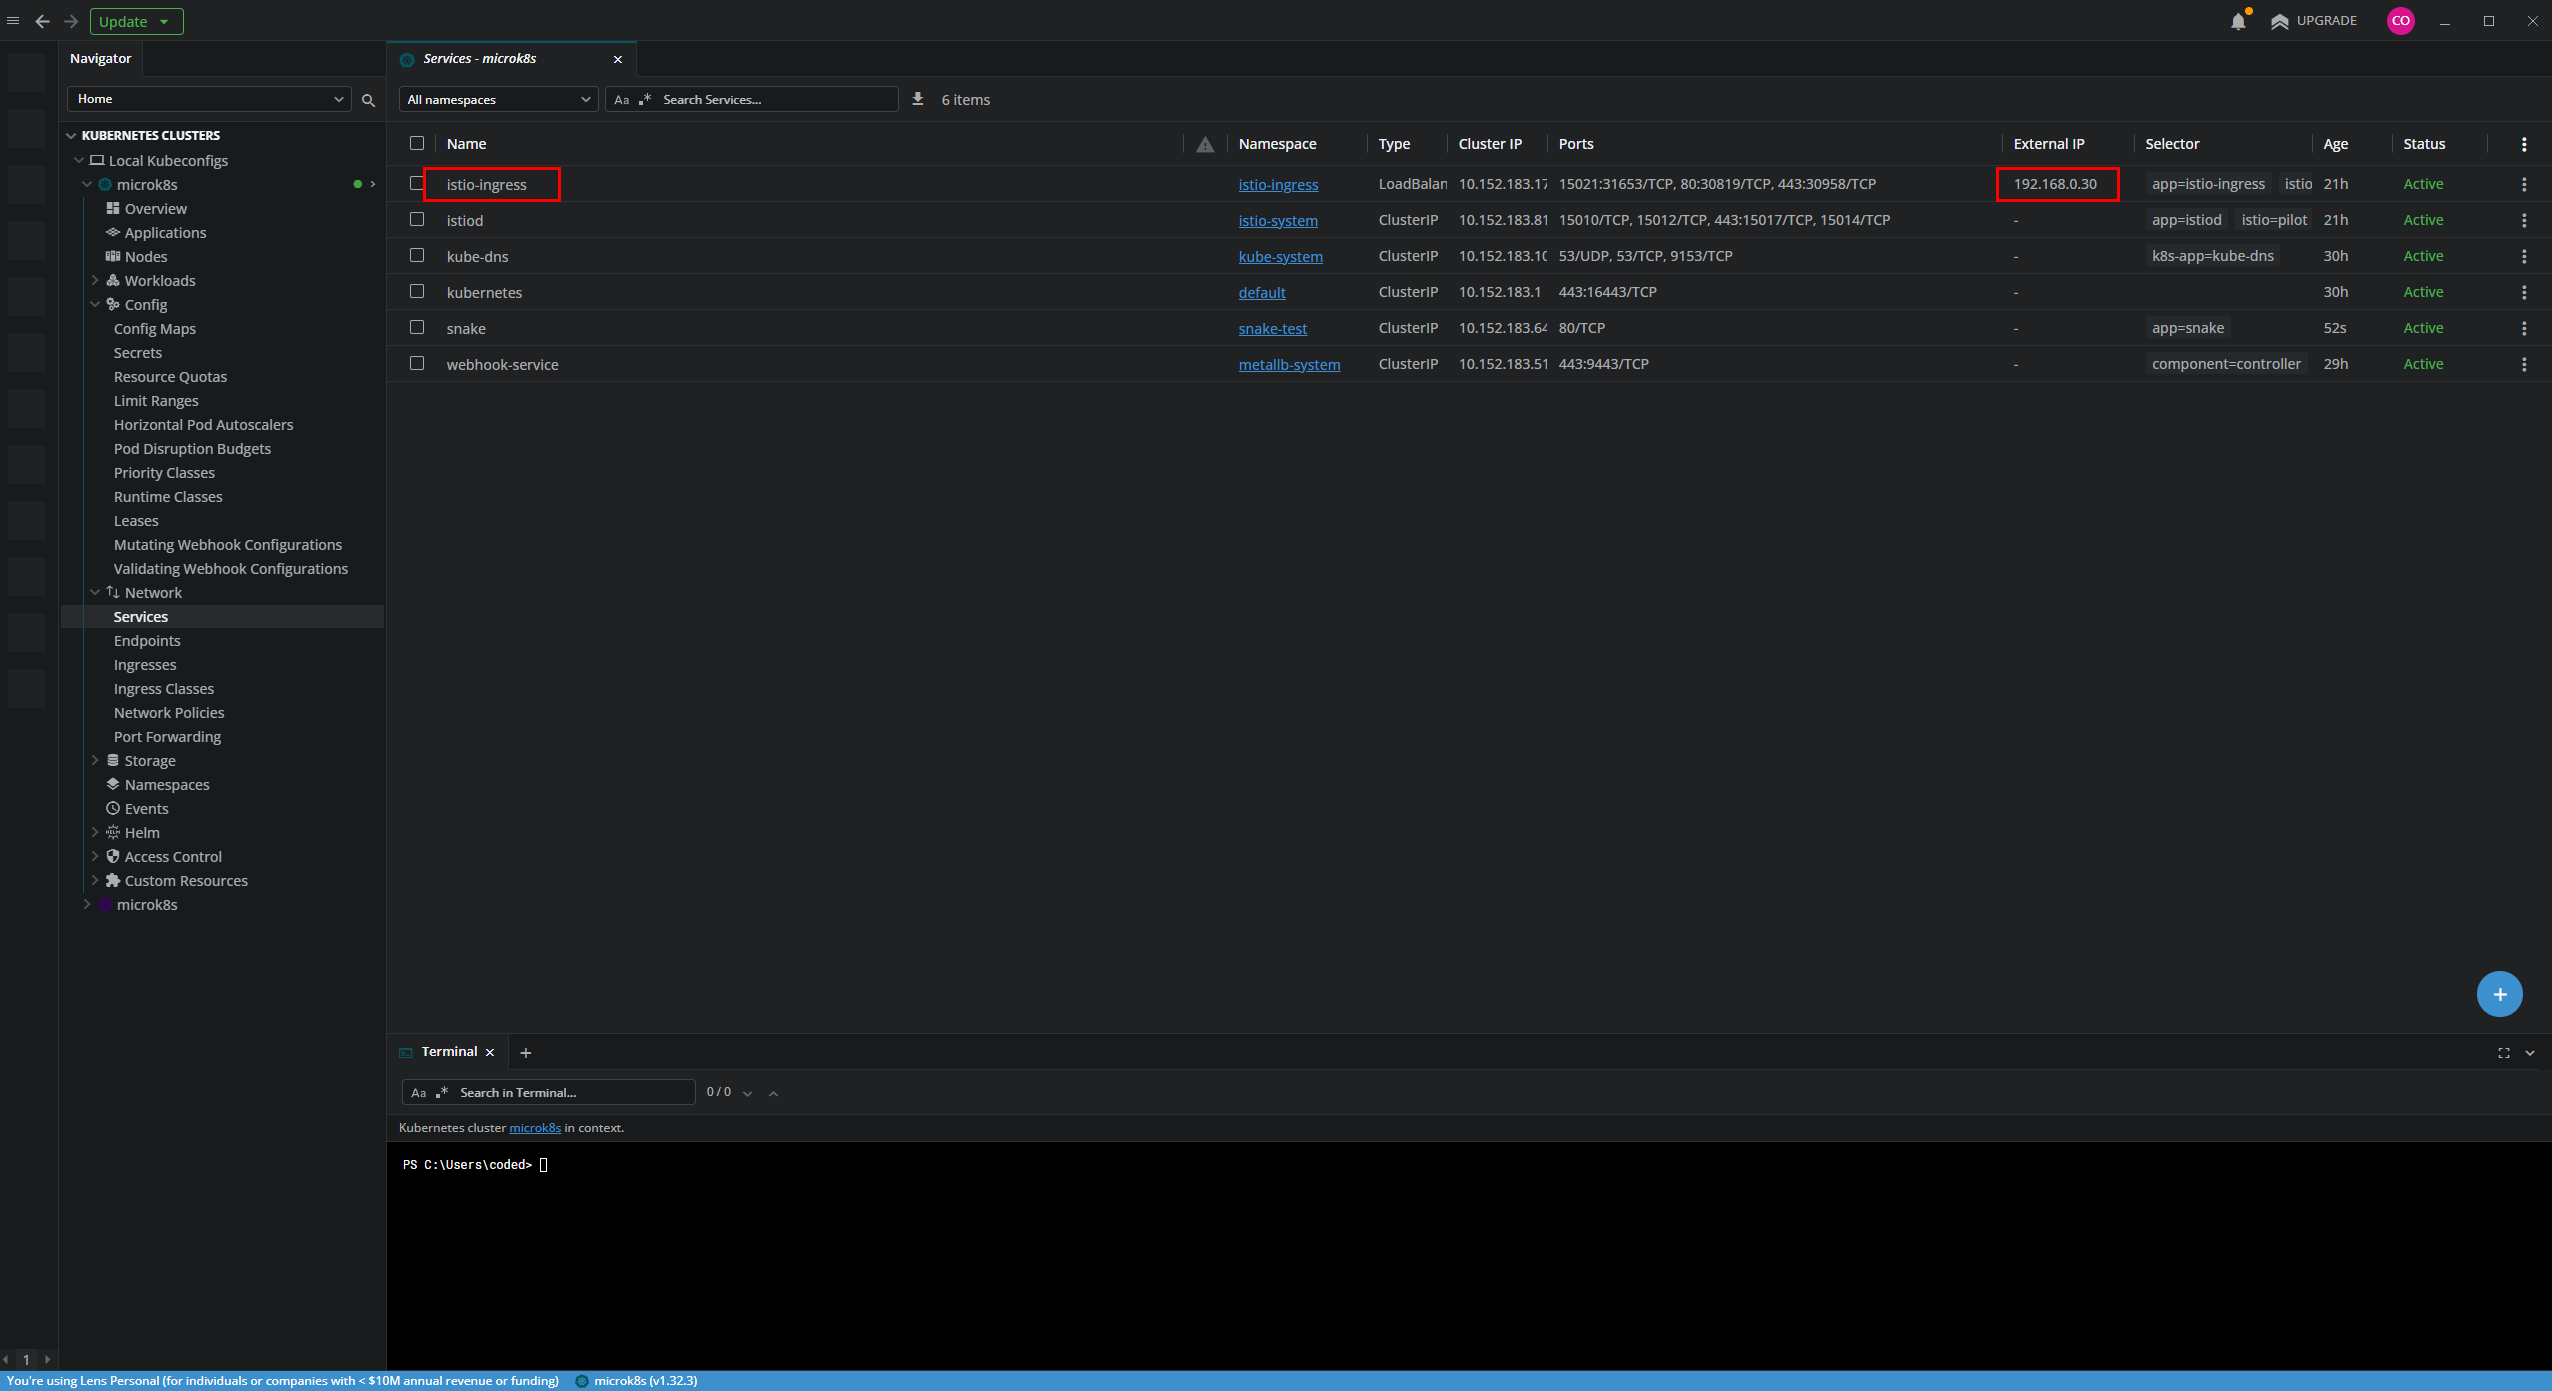Screen dimensions: 2552x1391
Task: Expand the Storage tree node
Action: (95, 760)
